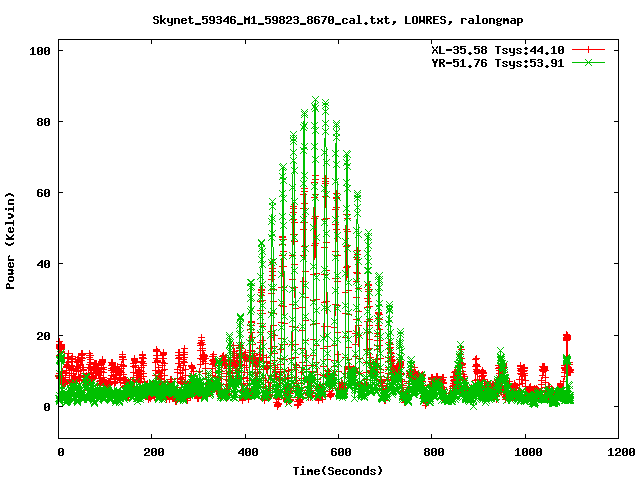Click the legend entry XL-35.58 Tsys:44.10
This screenshot has height=480, width=640.
(x=498, y=50)
